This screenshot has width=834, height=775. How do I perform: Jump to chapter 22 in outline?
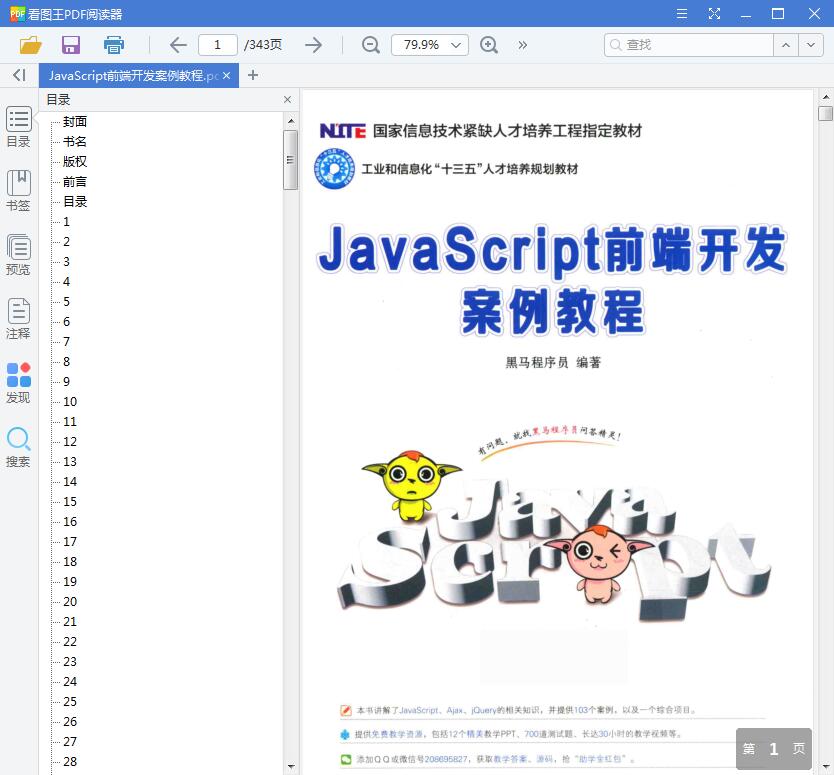(70, 641)
